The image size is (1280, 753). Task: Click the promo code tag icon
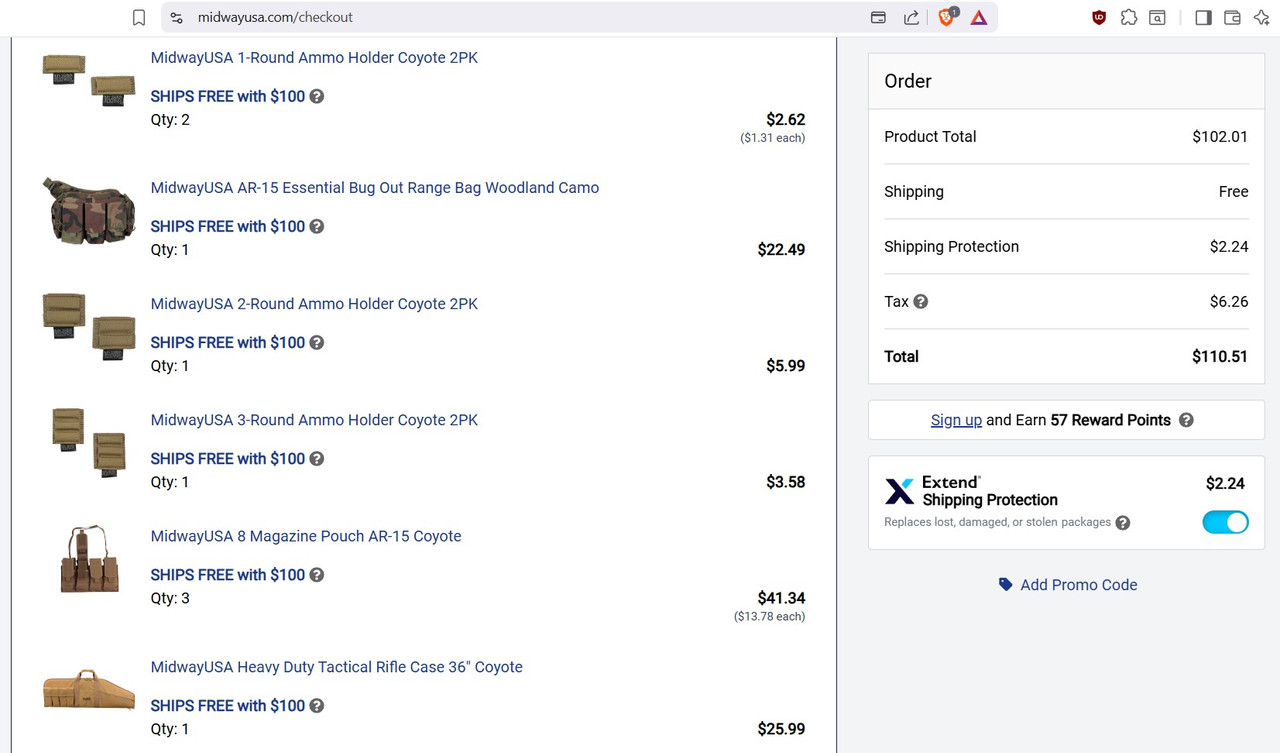[1005, 584]
